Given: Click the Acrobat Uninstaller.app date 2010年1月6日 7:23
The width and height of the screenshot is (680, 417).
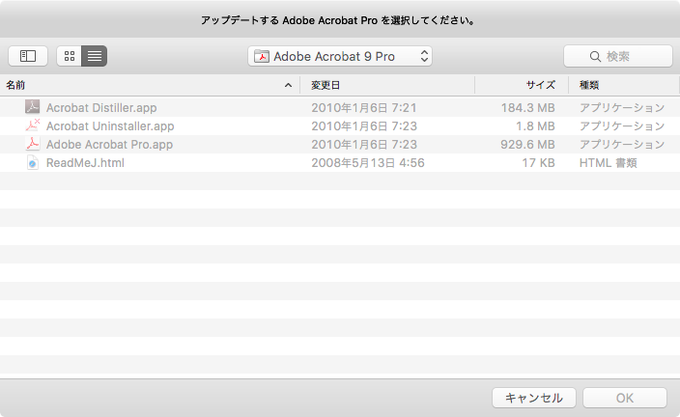Looking at the screenshot, I should point(364,126).
